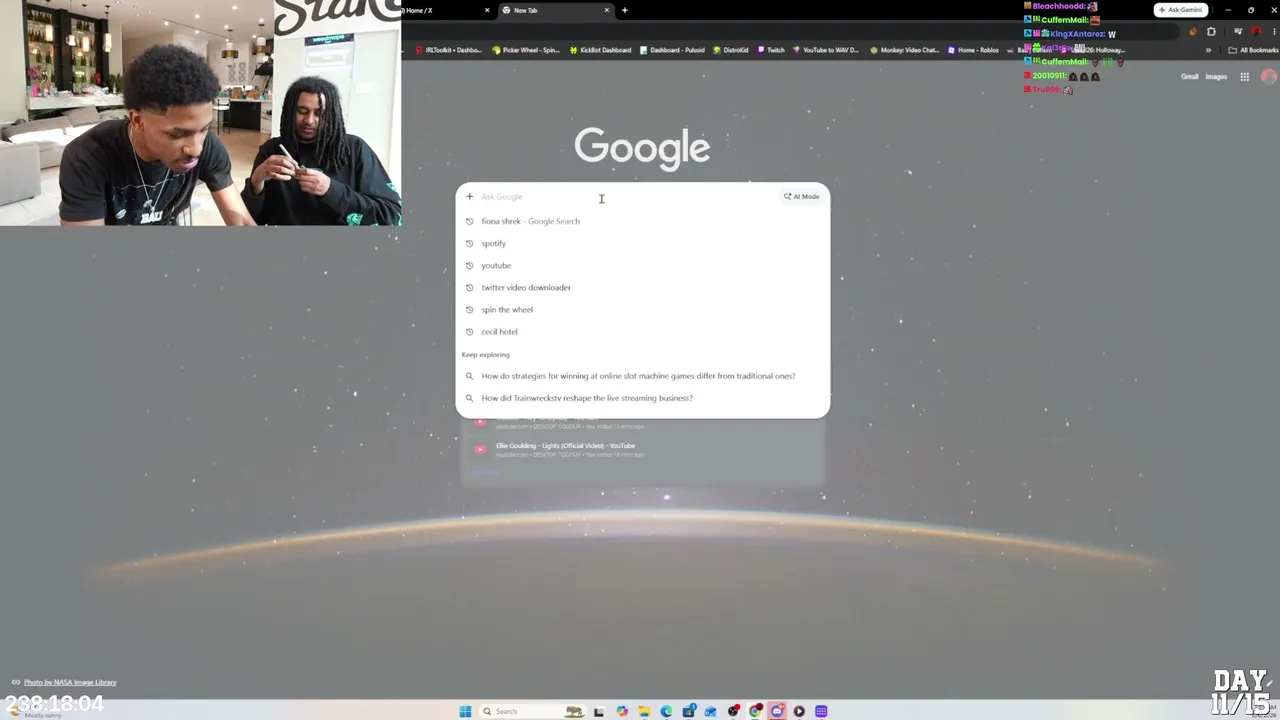
Task: Select the 'youtube' recent search
Action: pos(643,265)
